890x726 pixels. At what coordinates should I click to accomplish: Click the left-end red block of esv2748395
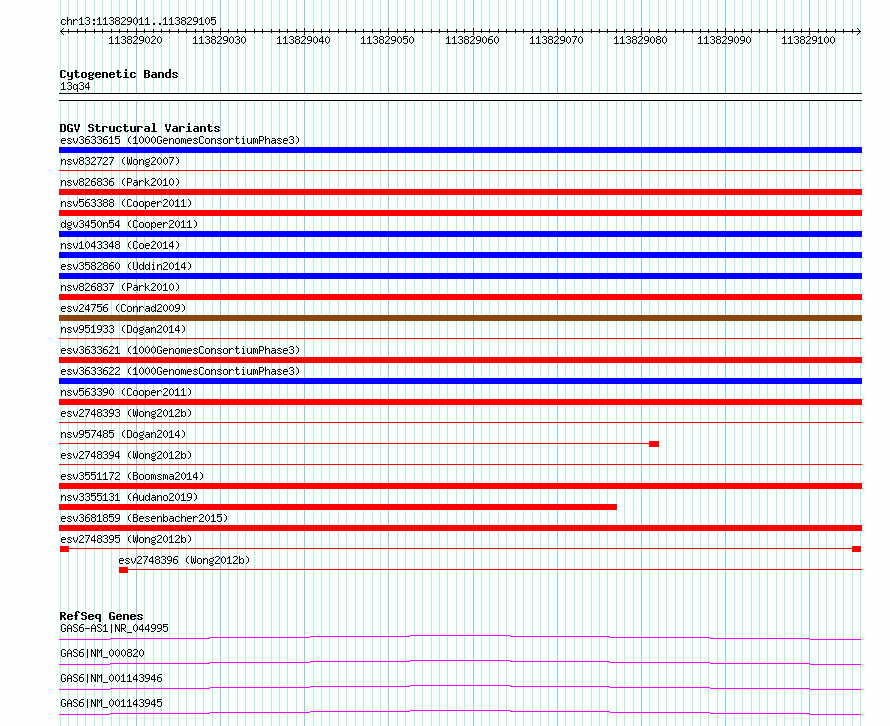tap(65, 549)
